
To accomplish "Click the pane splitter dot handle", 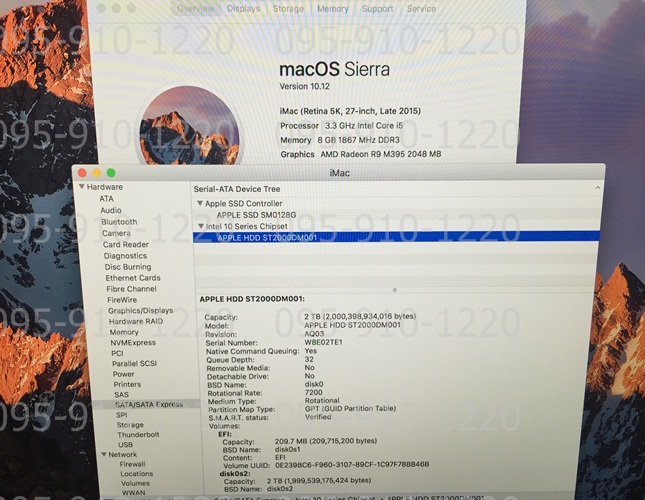I will coord(395,290).
